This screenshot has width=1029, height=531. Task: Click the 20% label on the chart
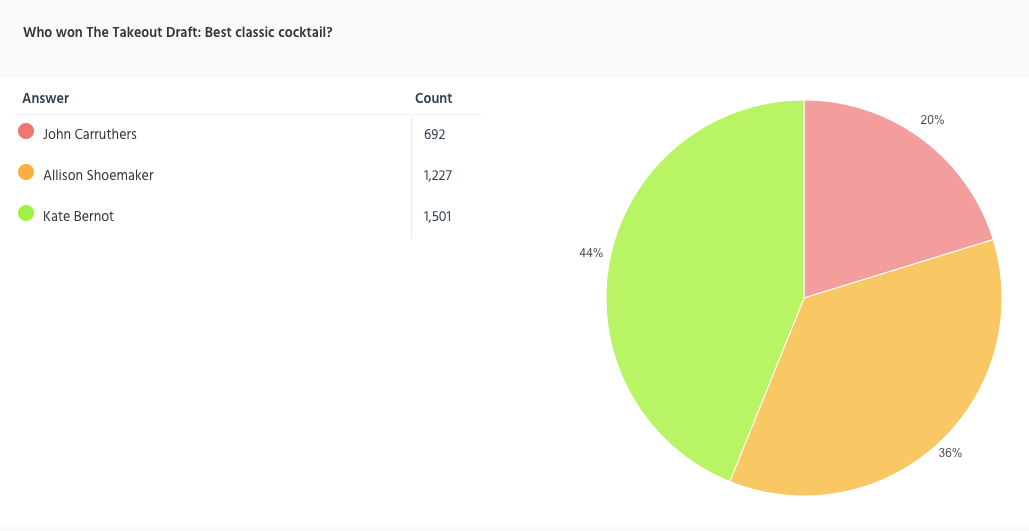932,120
